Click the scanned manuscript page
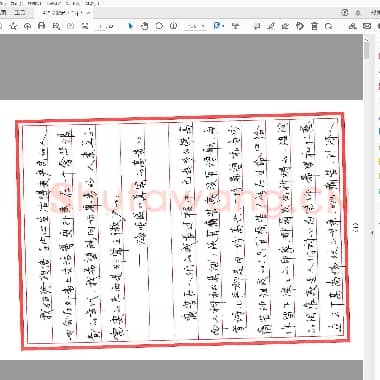The width and height of the screenshot is (380, 380). pos(181,229)
